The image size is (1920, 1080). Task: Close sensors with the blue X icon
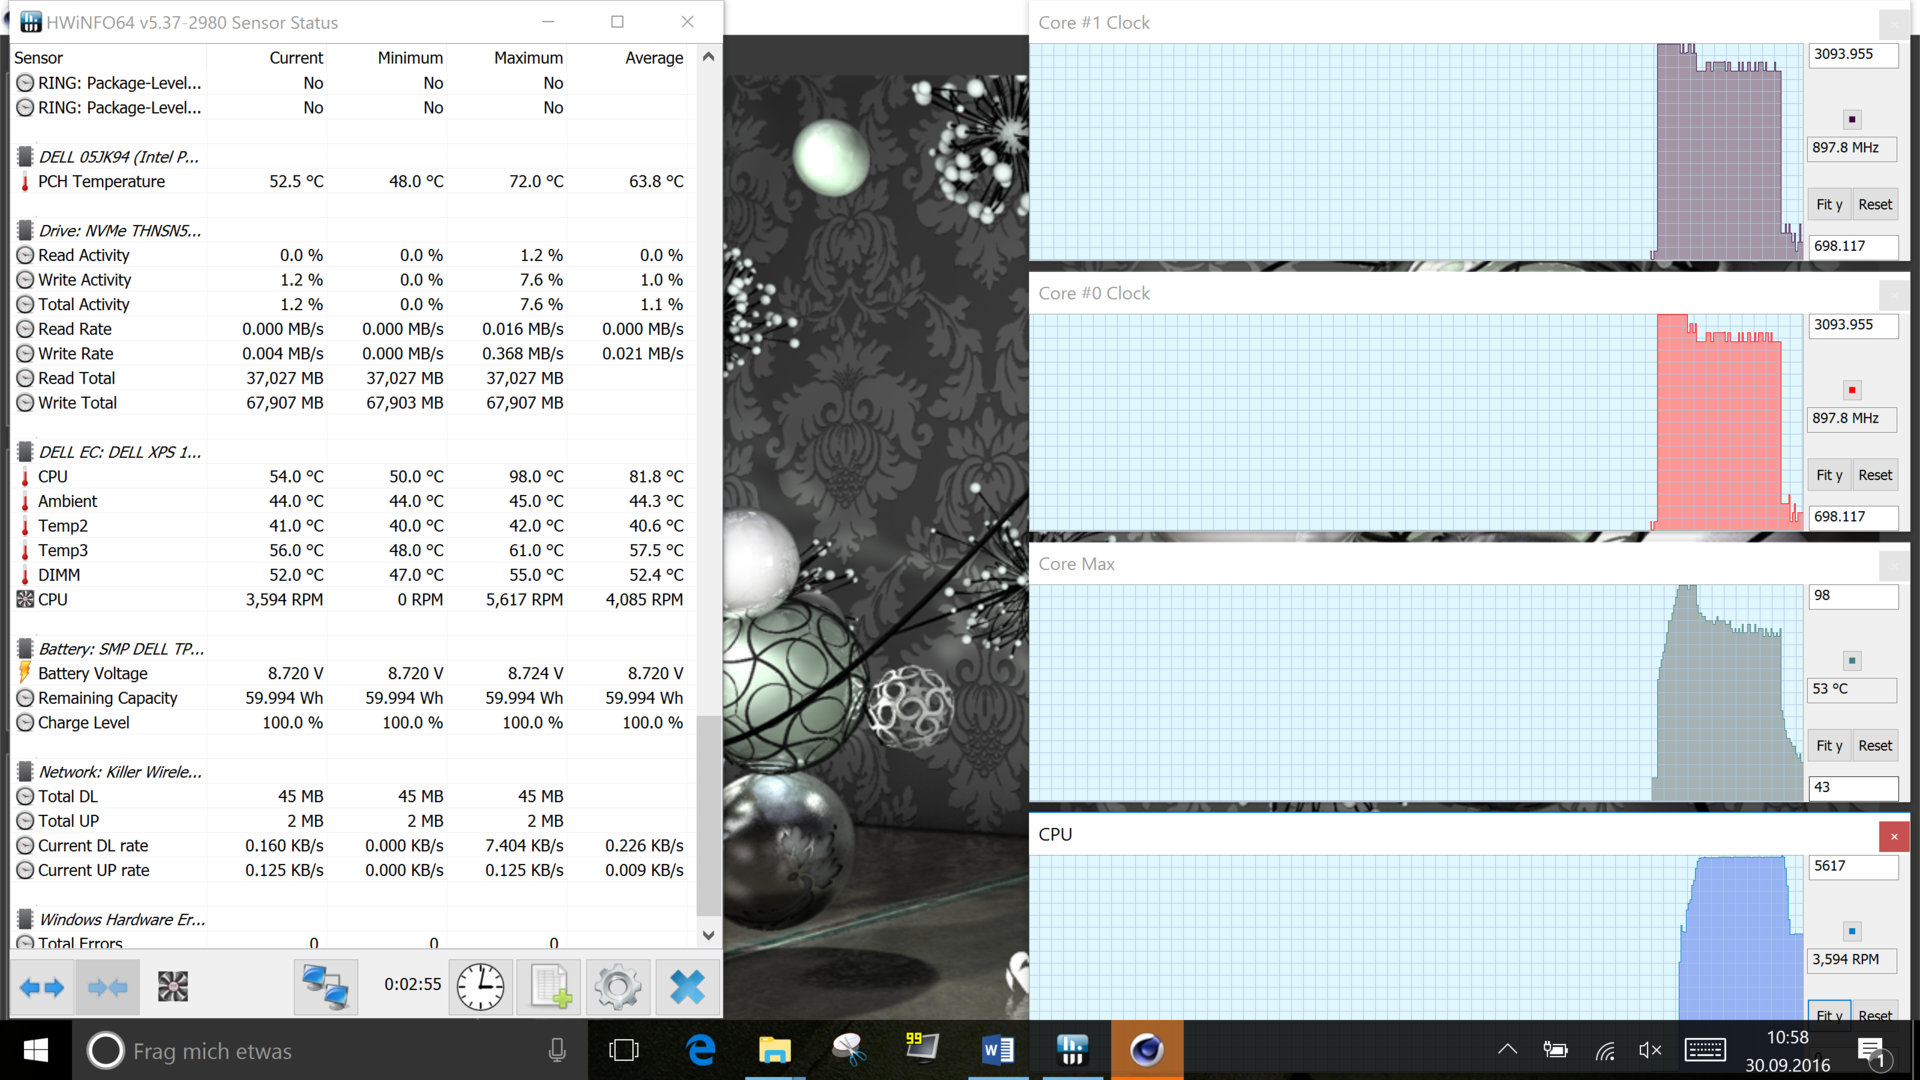[x=687, y=988]
